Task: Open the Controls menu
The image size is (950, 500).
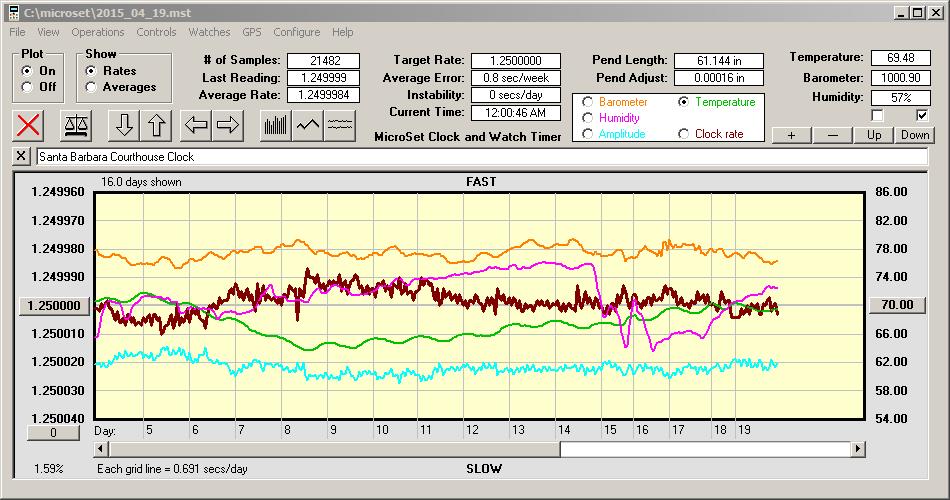Action: pyautogui.click(x=156, y=32)
